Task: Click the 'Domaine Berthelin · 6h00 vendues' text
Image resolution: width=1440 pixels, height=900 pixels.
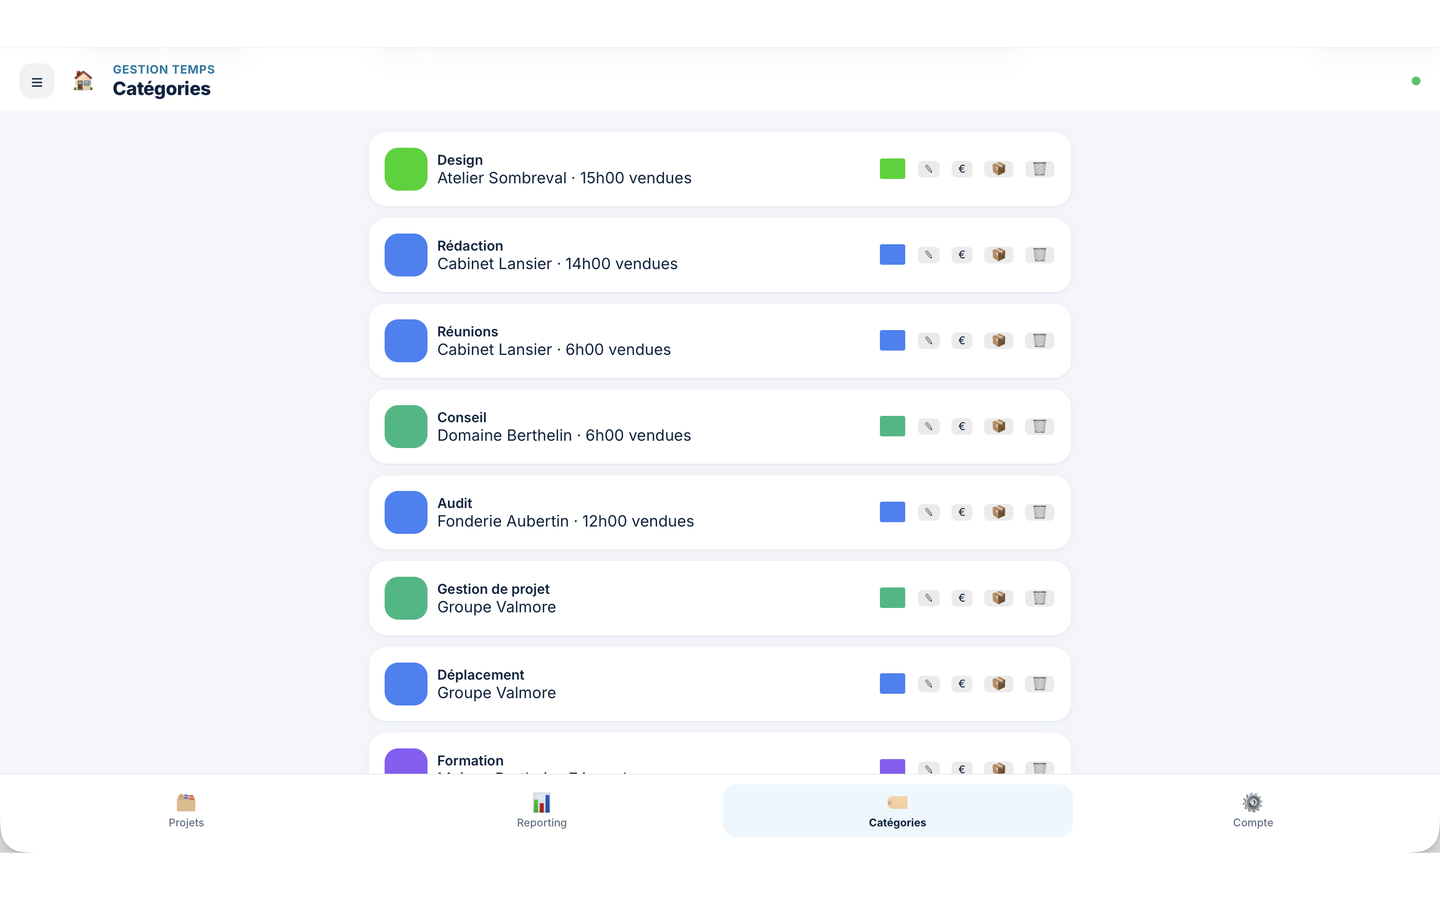Action: (564, 435)
